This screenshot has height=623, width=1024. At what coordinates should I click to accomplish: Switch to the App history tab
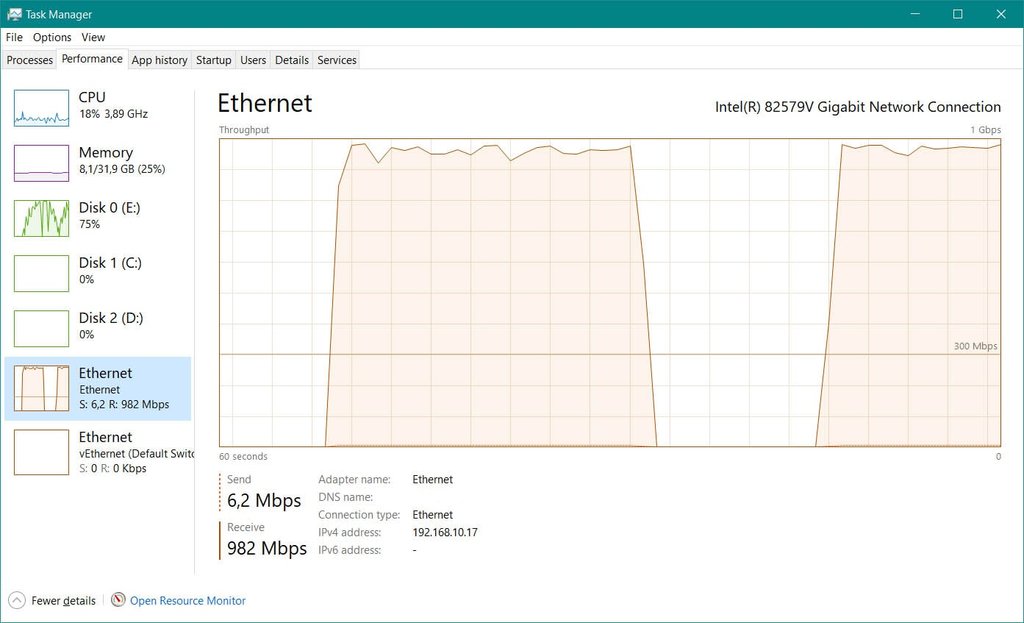coord(160,60)
